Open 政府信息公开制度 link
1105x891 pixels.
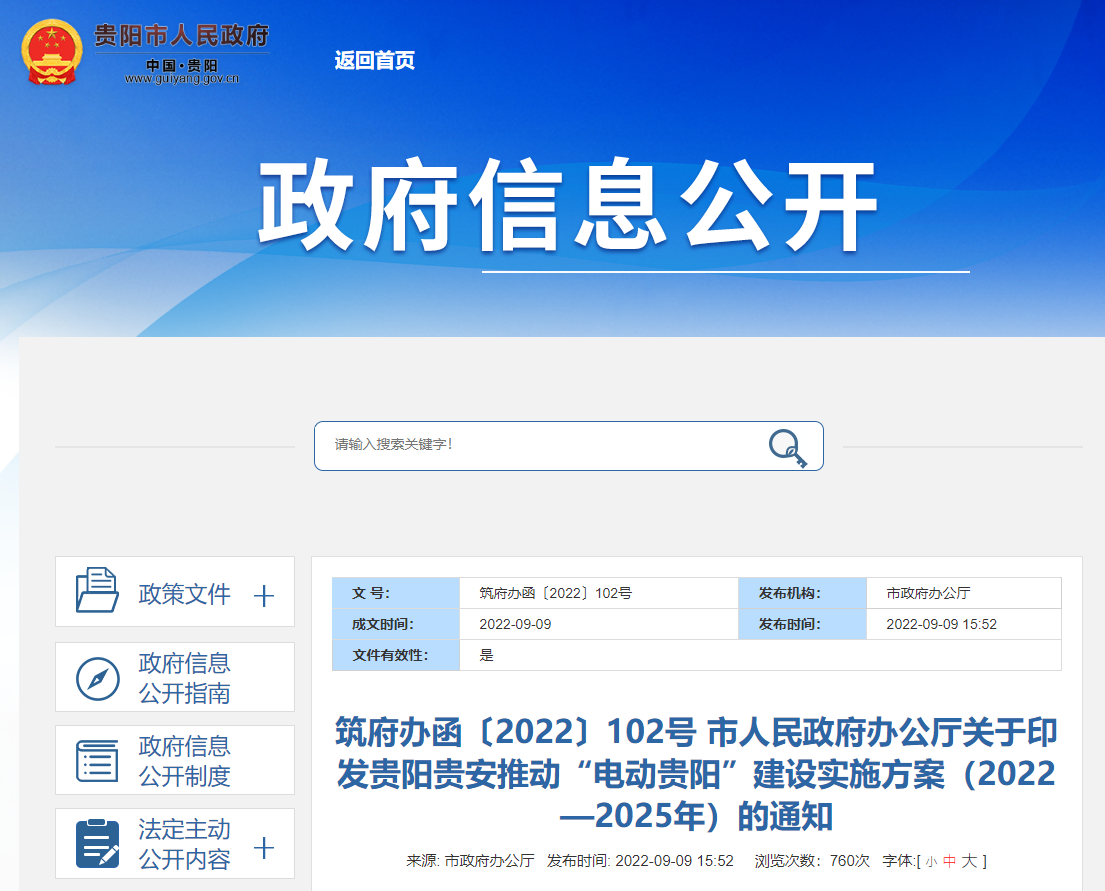tap(185, 761)
